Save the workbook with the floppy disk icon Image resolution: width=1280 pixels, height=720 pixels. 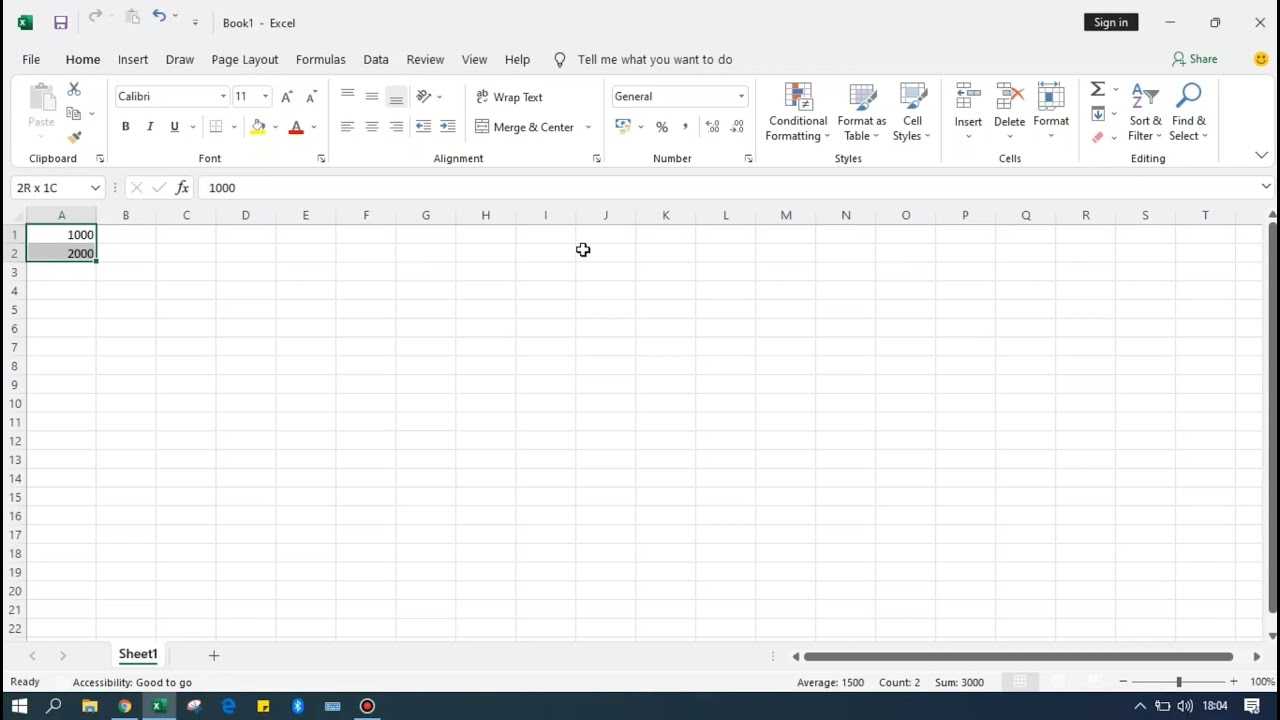click(61, 22)
